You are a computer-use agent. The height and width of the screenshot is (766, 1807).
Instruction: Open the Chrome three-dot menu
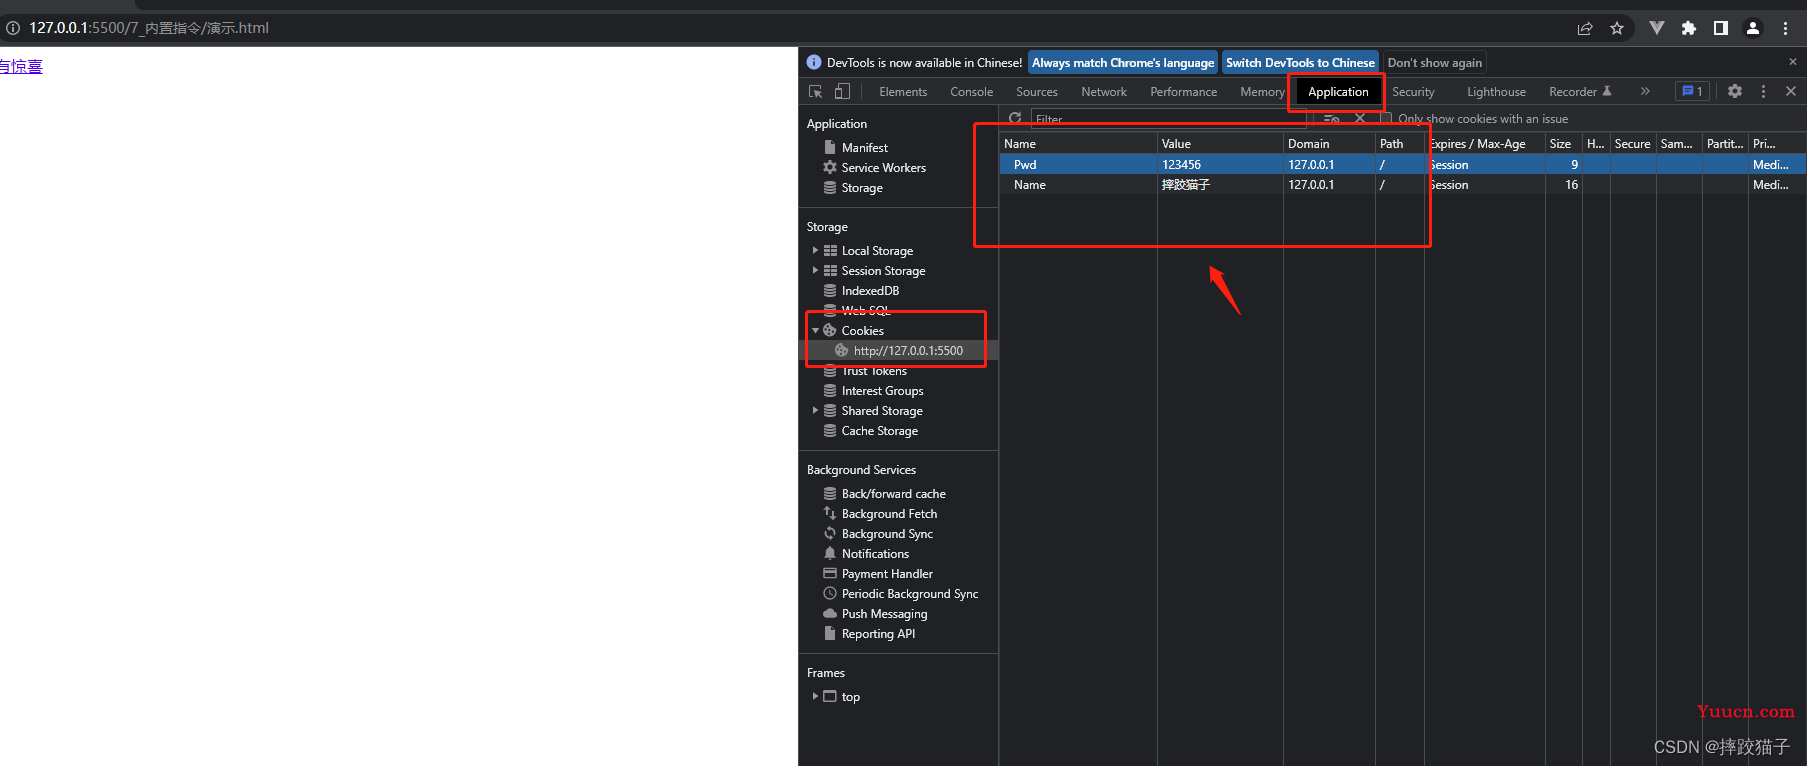point(1785,28)
